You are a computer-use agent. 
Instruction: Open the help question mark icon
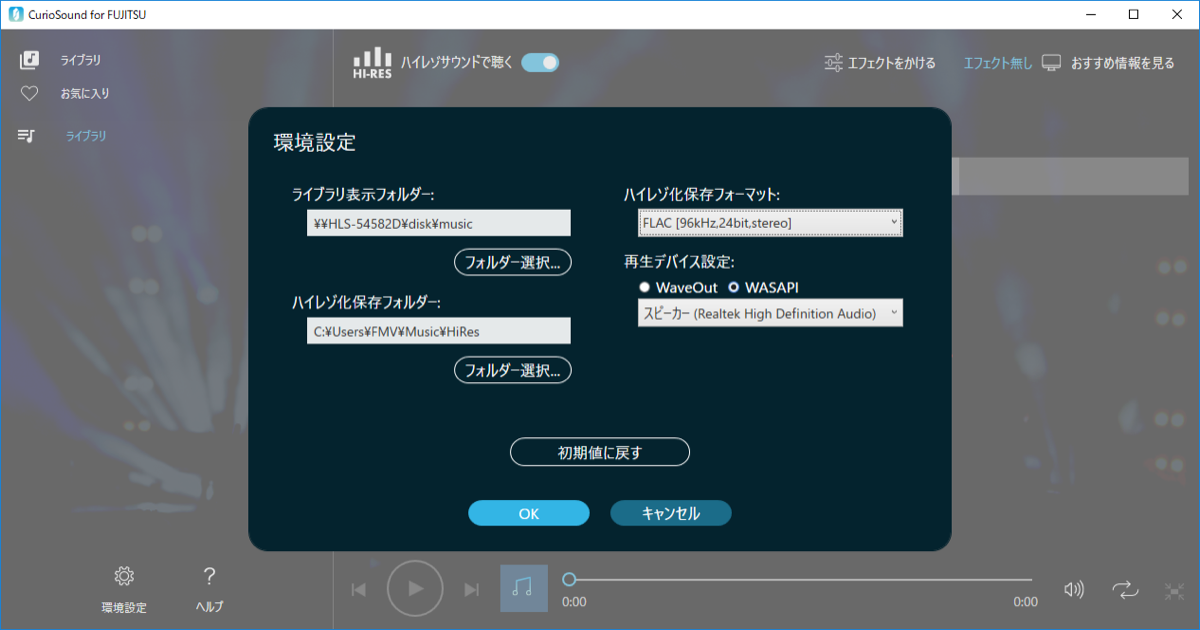209,576
